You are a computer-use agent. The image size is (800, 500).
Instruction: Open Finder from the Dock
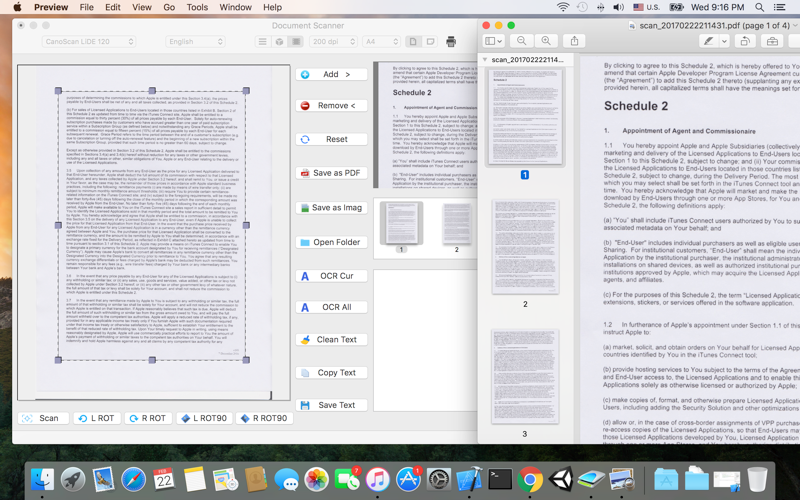[42, 480]
